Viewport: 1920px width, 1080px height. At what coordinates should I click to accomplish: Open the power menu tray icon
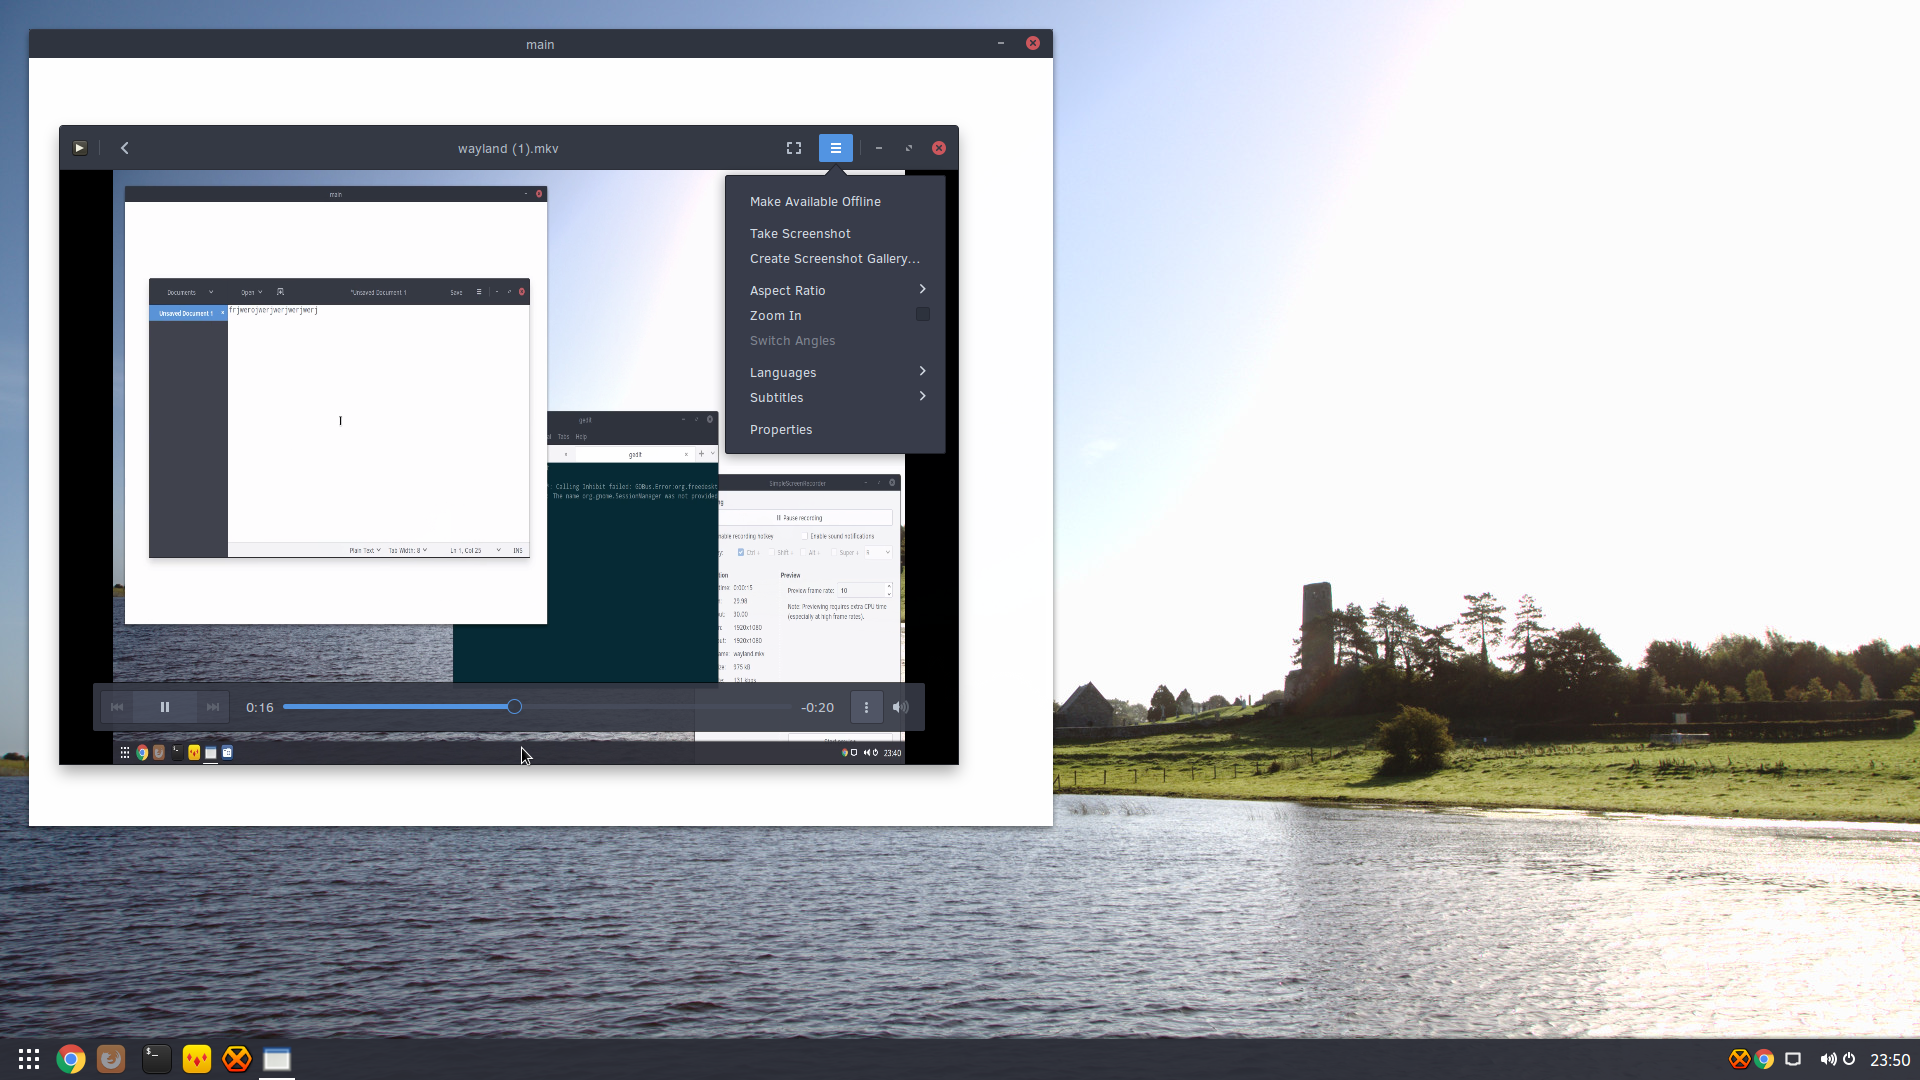coord(1849,1059)
